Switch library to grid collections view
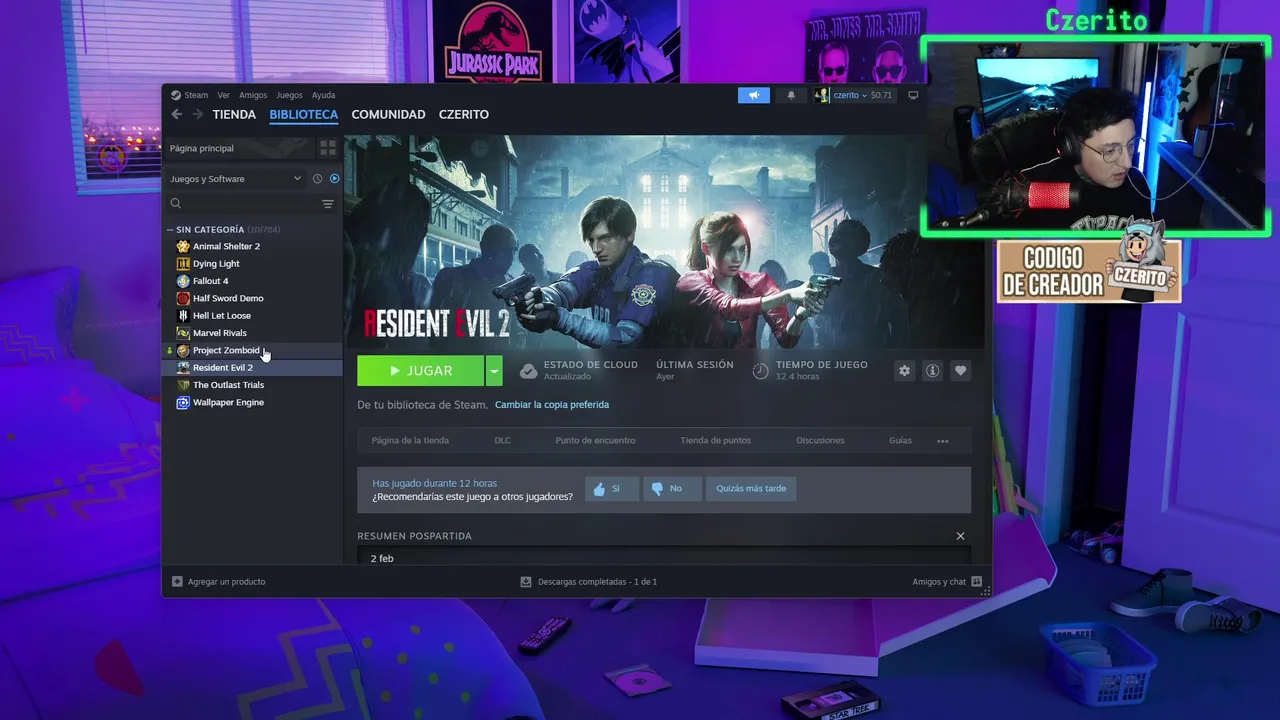Image resolution: width=1280 pixels, height=720 pixels. point(328,148)
